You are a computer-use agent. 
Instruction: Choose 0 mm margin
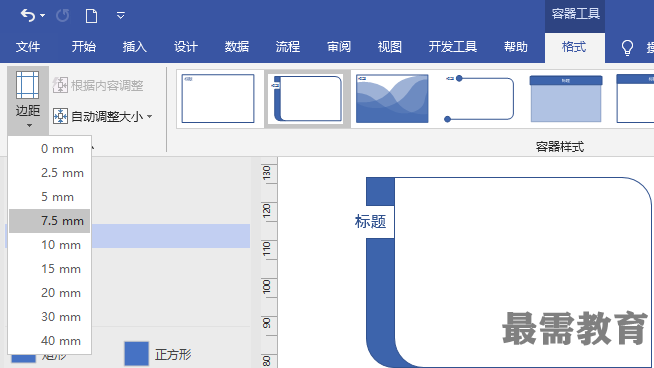[x=50, y=149]
